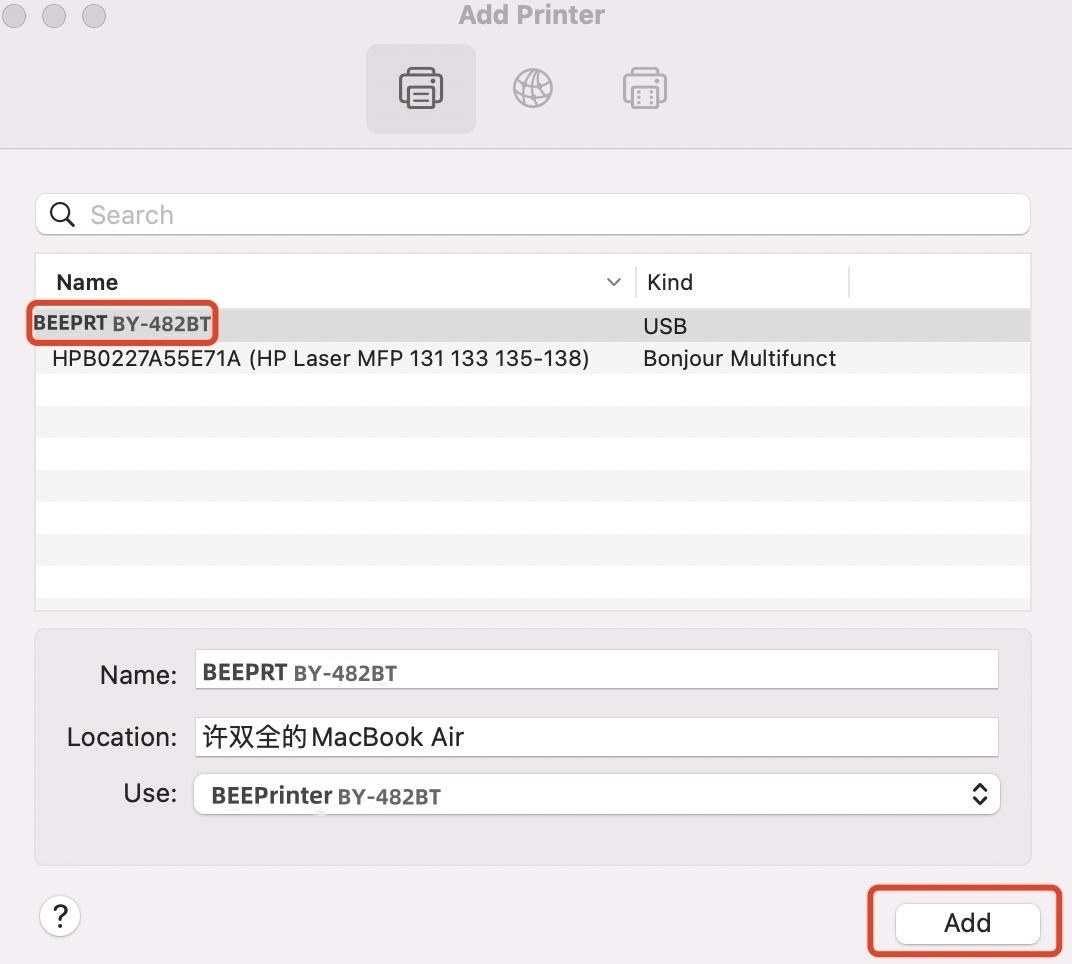
Task: Open the help question mark button
Action: click(x=60, y=916)
